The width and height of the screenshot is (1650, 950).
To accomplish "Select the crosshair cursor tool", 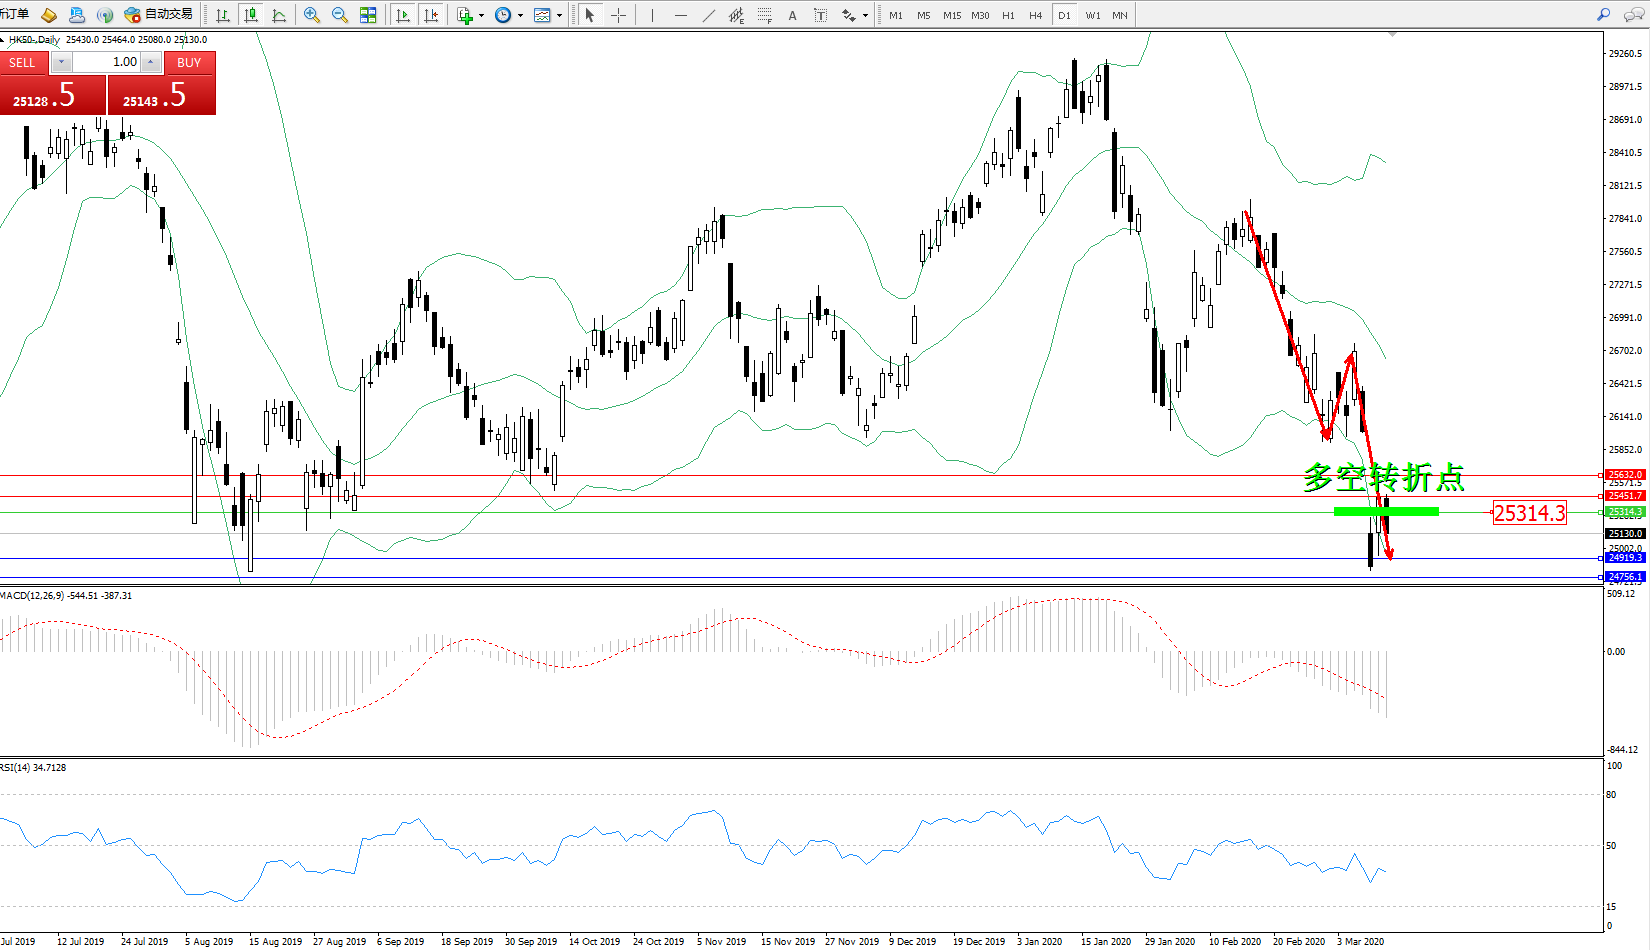I will pyautogui.click(x=618, y=15).
